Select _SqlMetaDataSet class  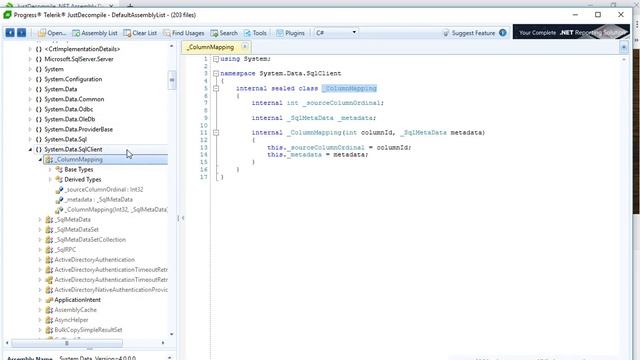pyautogui.click(x=76, y=229)
